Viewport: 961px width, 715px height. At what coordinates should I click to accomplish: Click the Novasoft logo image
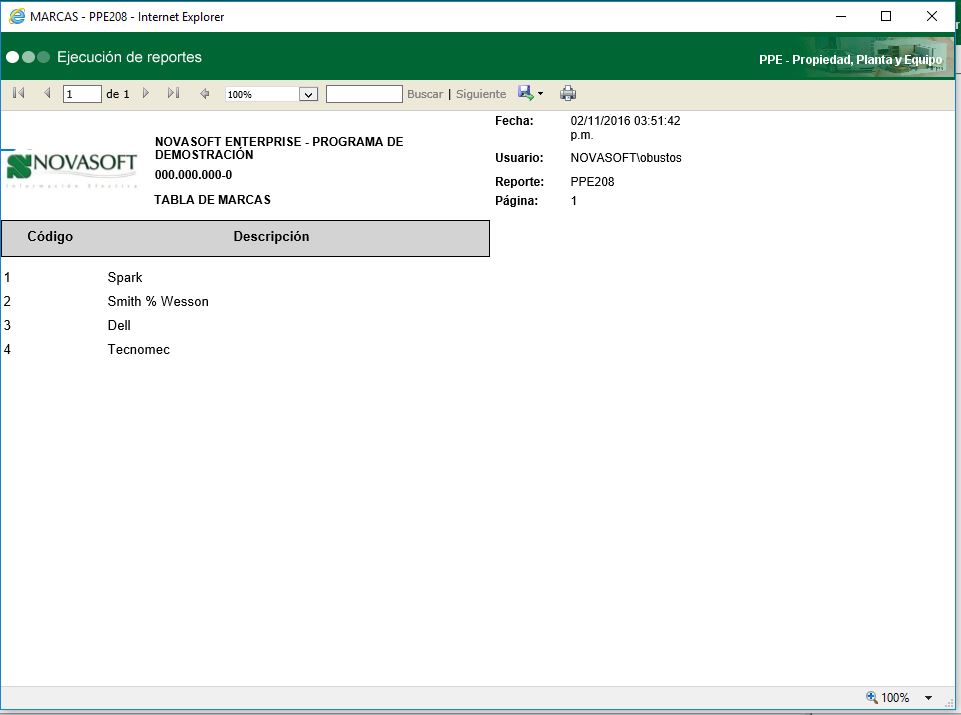click(71, 168)
